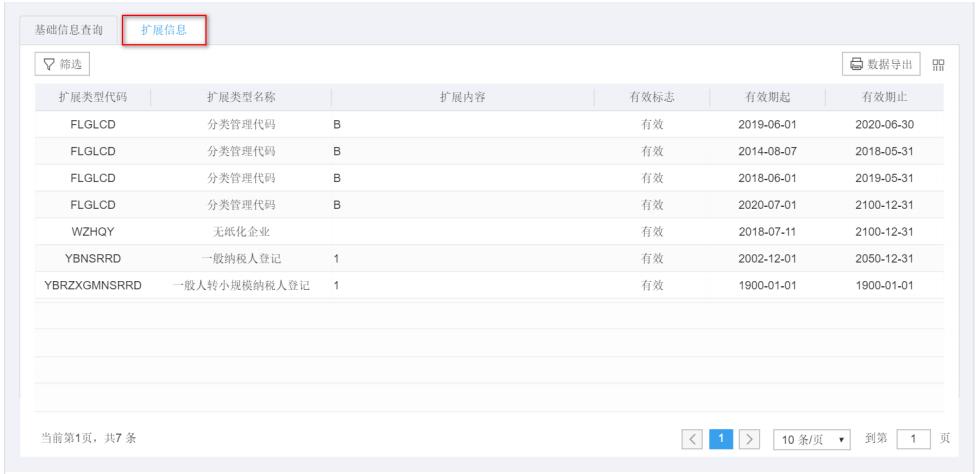
Task: Click the 筛选 filter button
Action: pyautogui.click(x=62, y=65)
